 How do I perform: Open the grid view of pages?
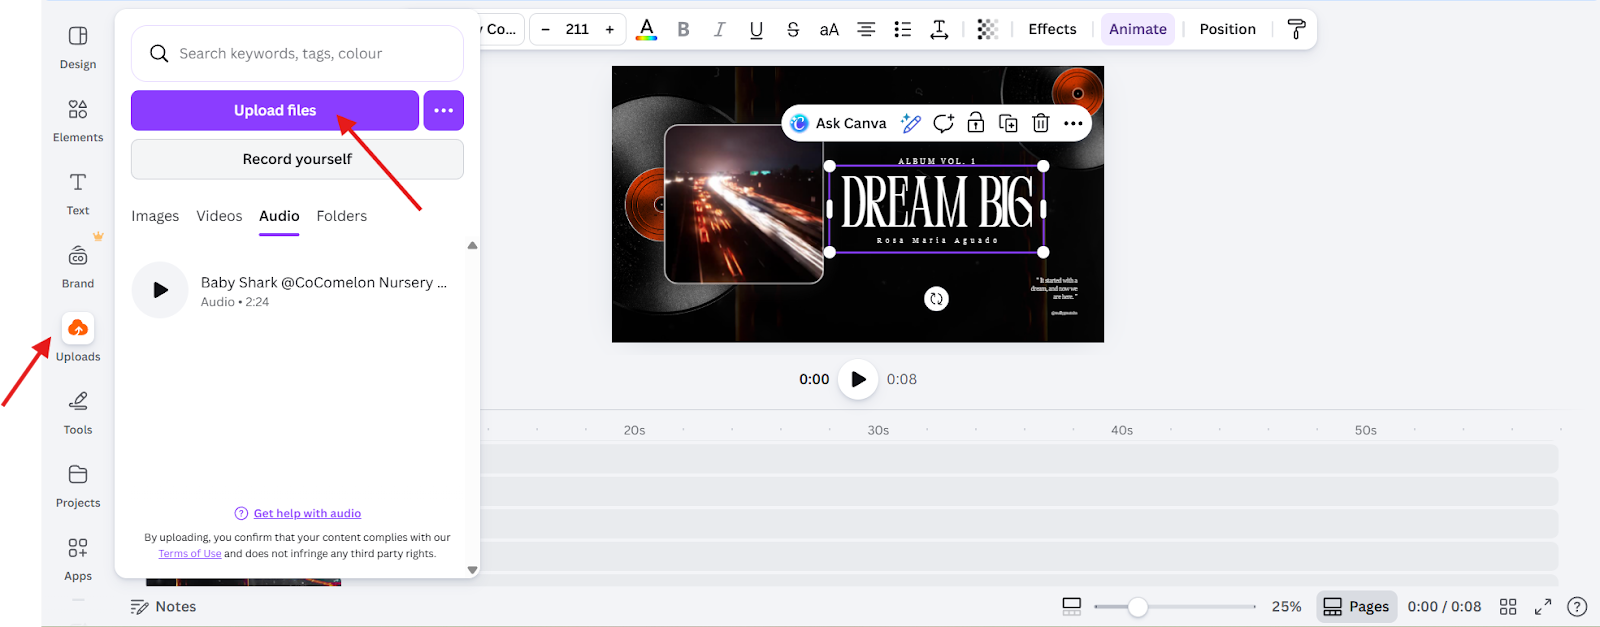click(1508, 607)
